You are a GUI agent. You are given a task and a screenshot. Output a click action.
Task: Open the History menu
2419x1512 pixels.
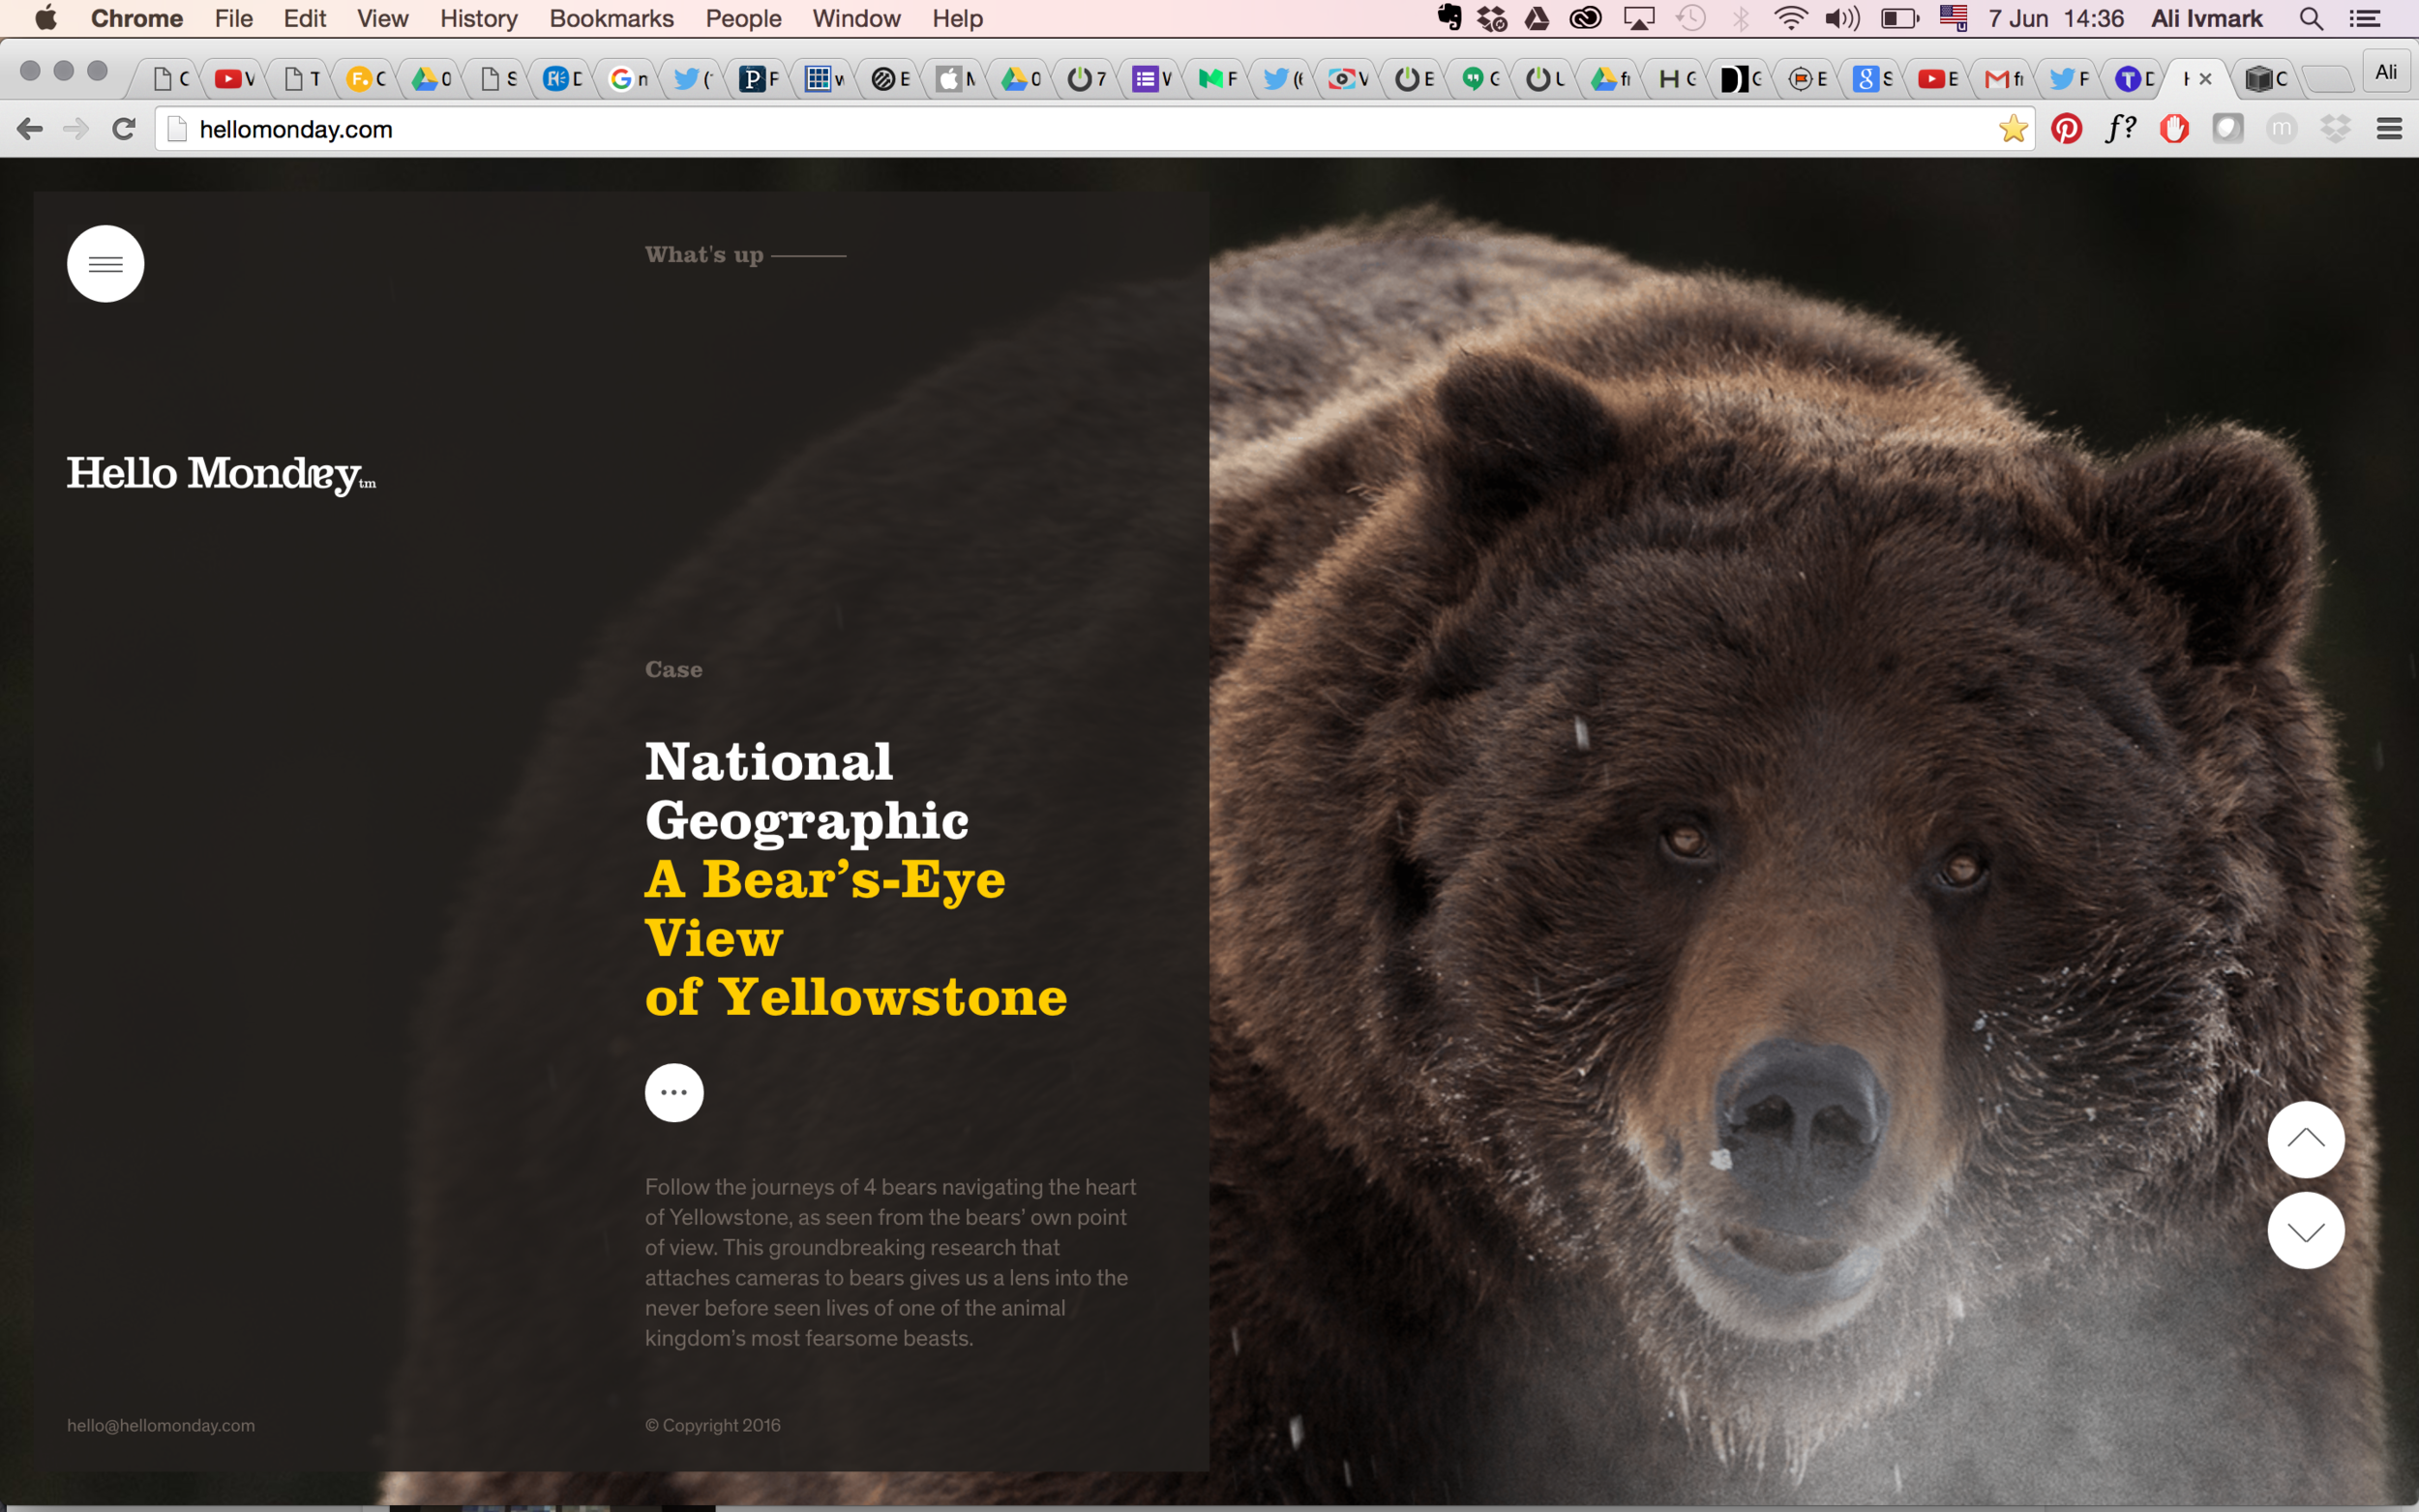point(479,19)
